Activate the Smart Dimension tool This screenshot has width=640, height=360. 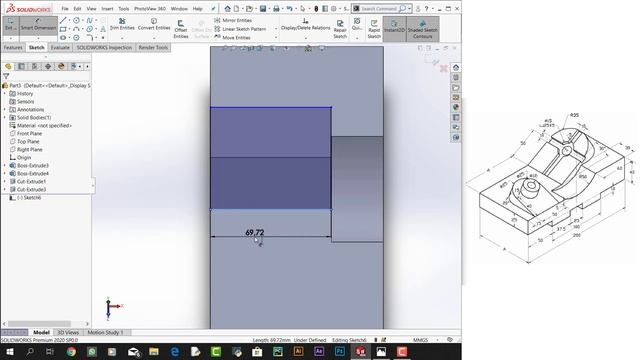[38, 25]
